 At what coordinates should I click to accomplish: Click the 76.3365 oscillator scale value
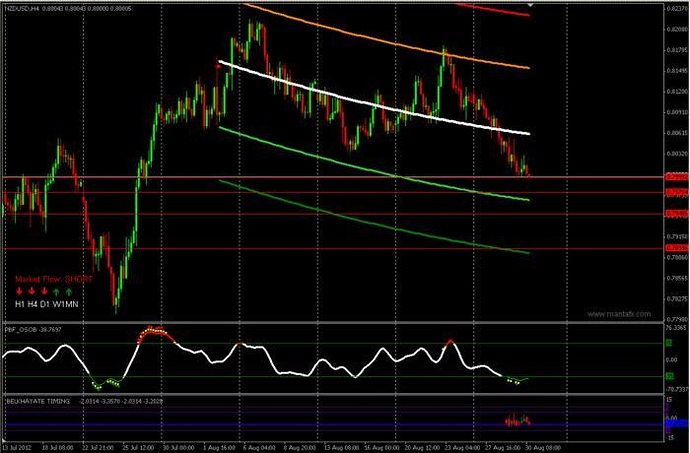[x=677, y=328]
